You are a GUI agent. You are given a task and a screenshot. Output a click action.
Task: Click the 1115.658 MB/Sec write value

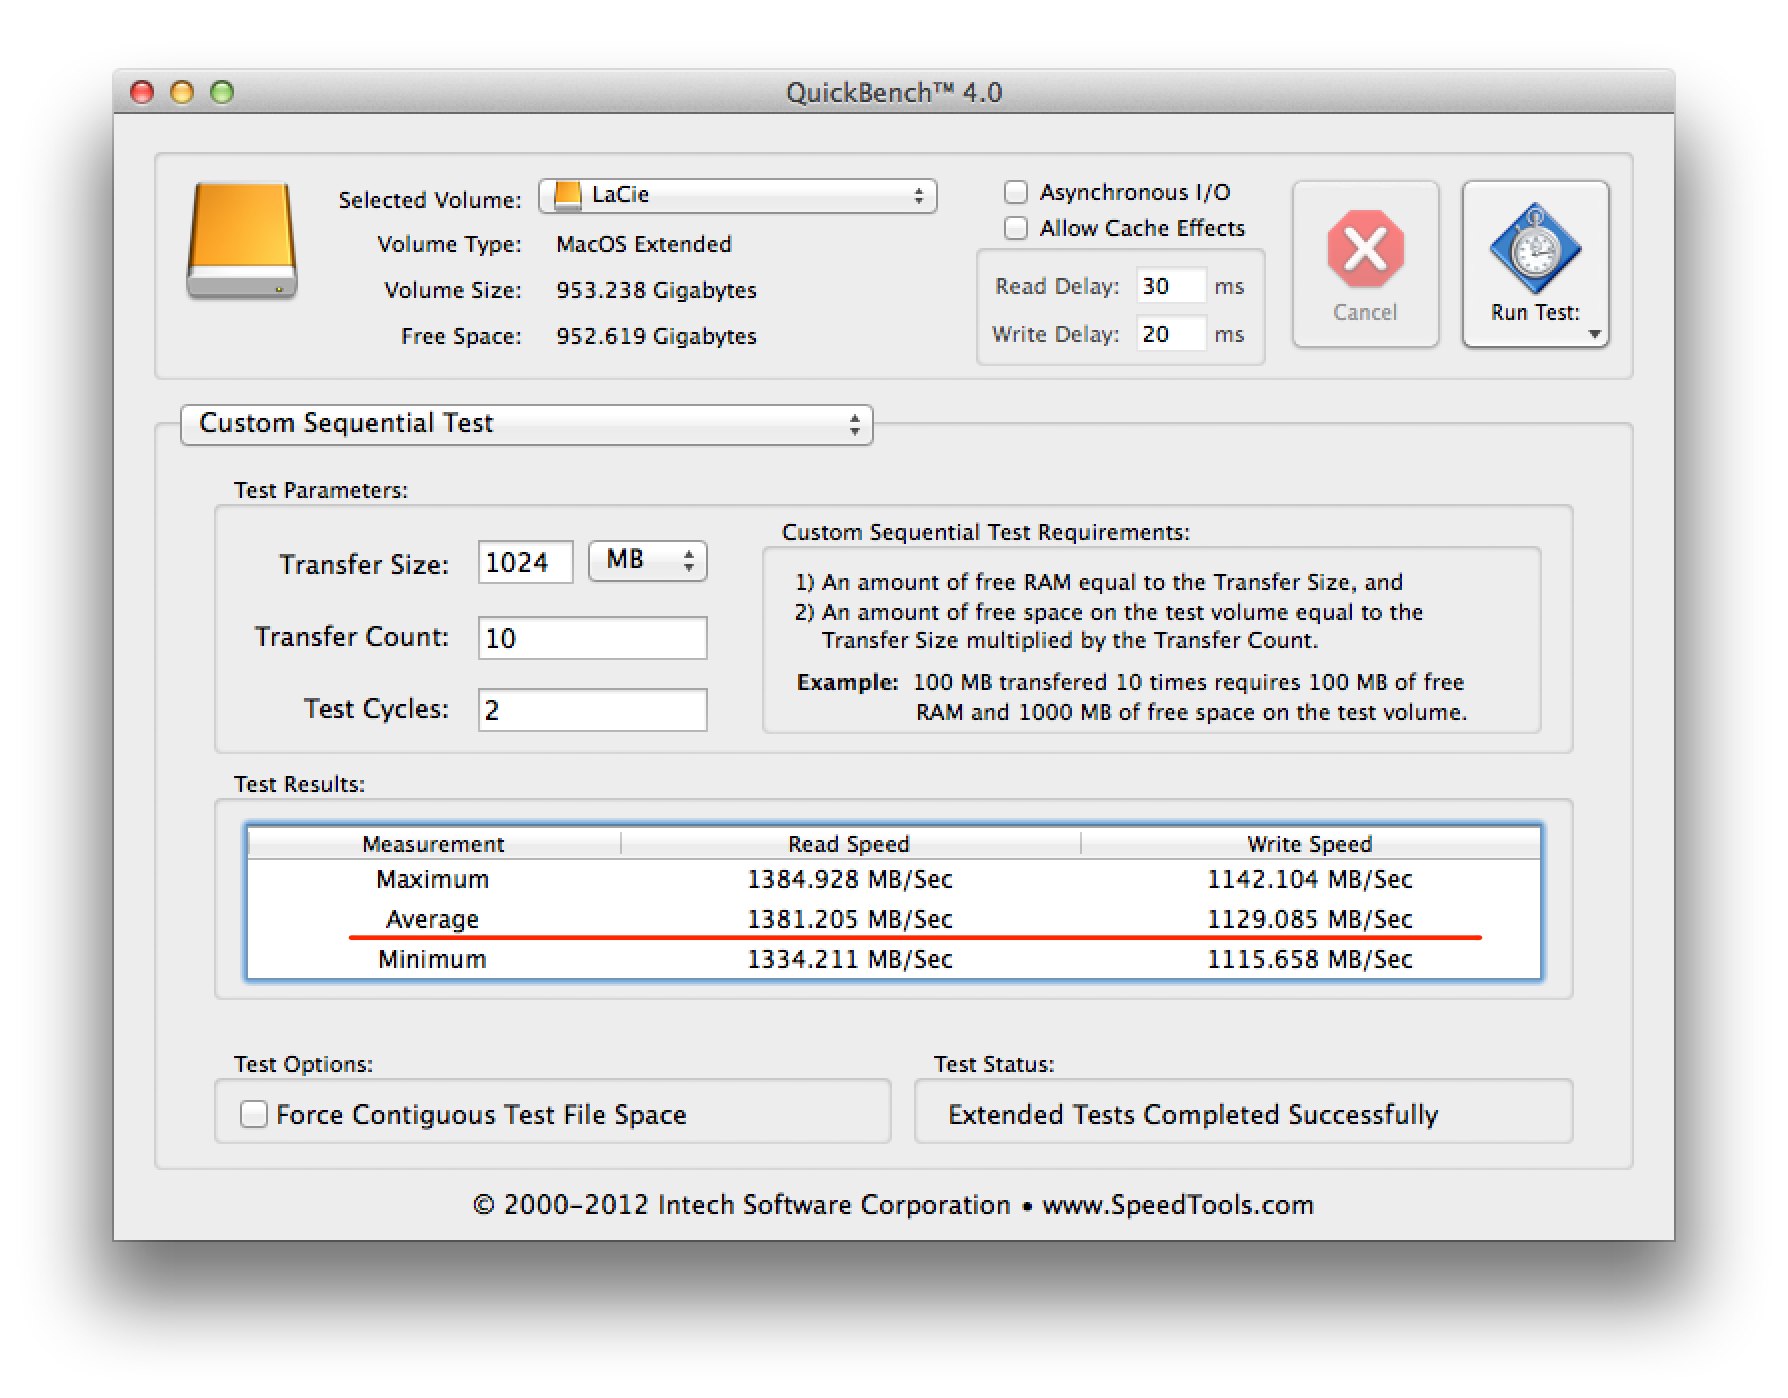[1310, 959]
